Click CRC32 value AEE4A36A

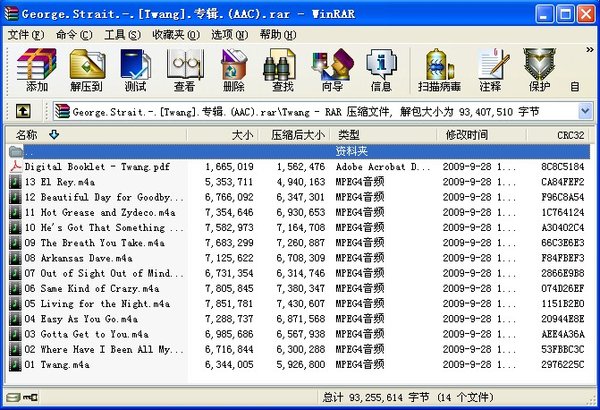pyautogui.click(x=562, y=334)
